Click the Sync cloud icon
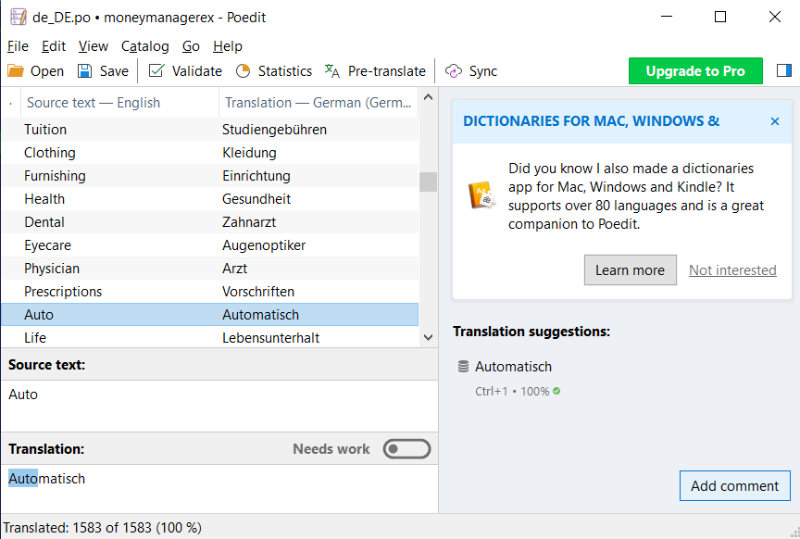 454,71
